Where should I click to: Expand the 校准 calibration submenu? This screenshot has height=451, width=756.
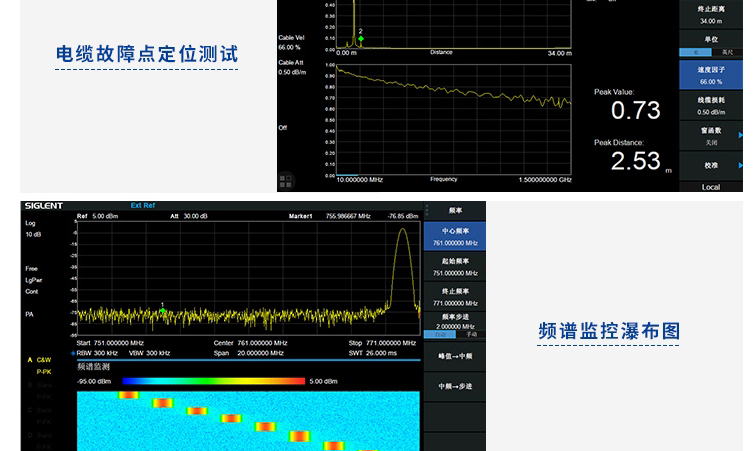(711, 164)
